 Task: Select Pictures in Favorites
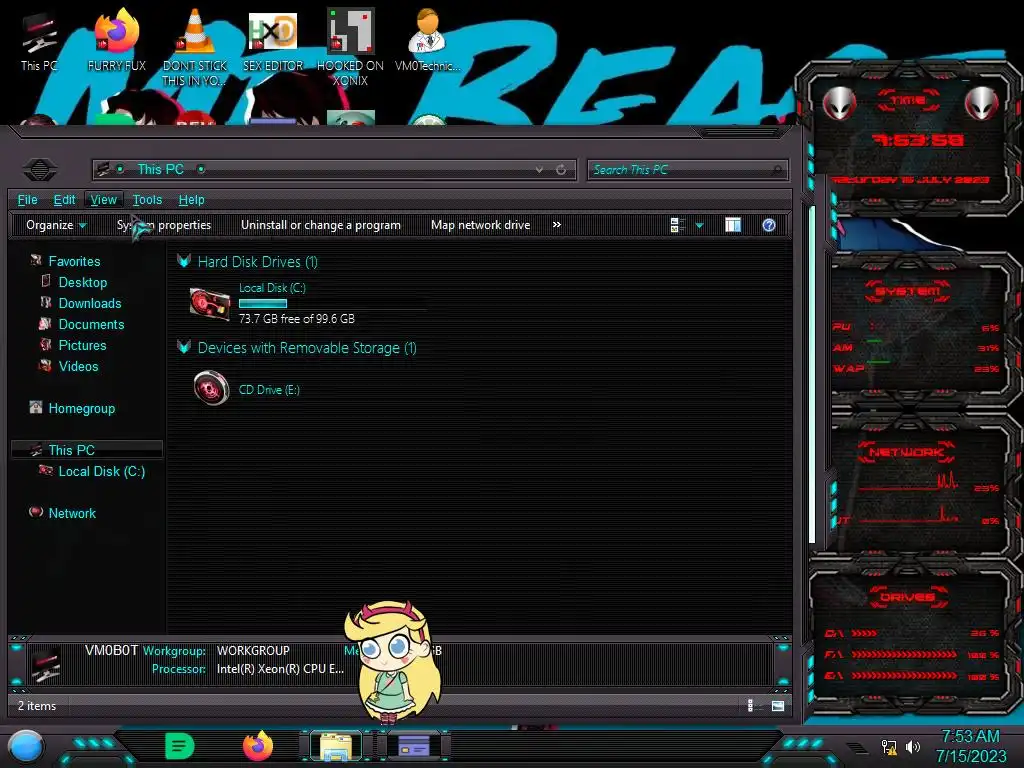82,345
